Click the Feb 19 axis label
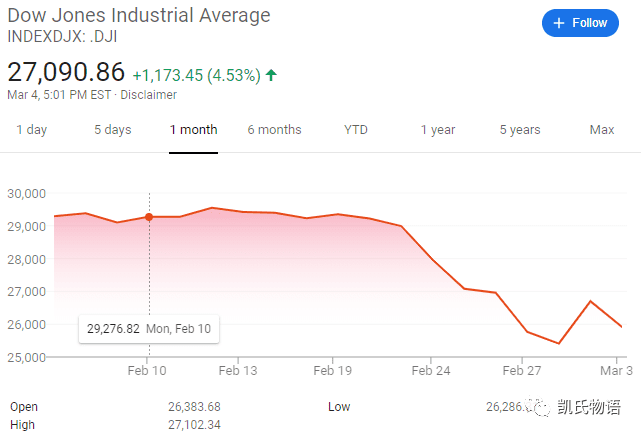Image resolution: width=641 pixels, height=435 pixels. [332, 370]
